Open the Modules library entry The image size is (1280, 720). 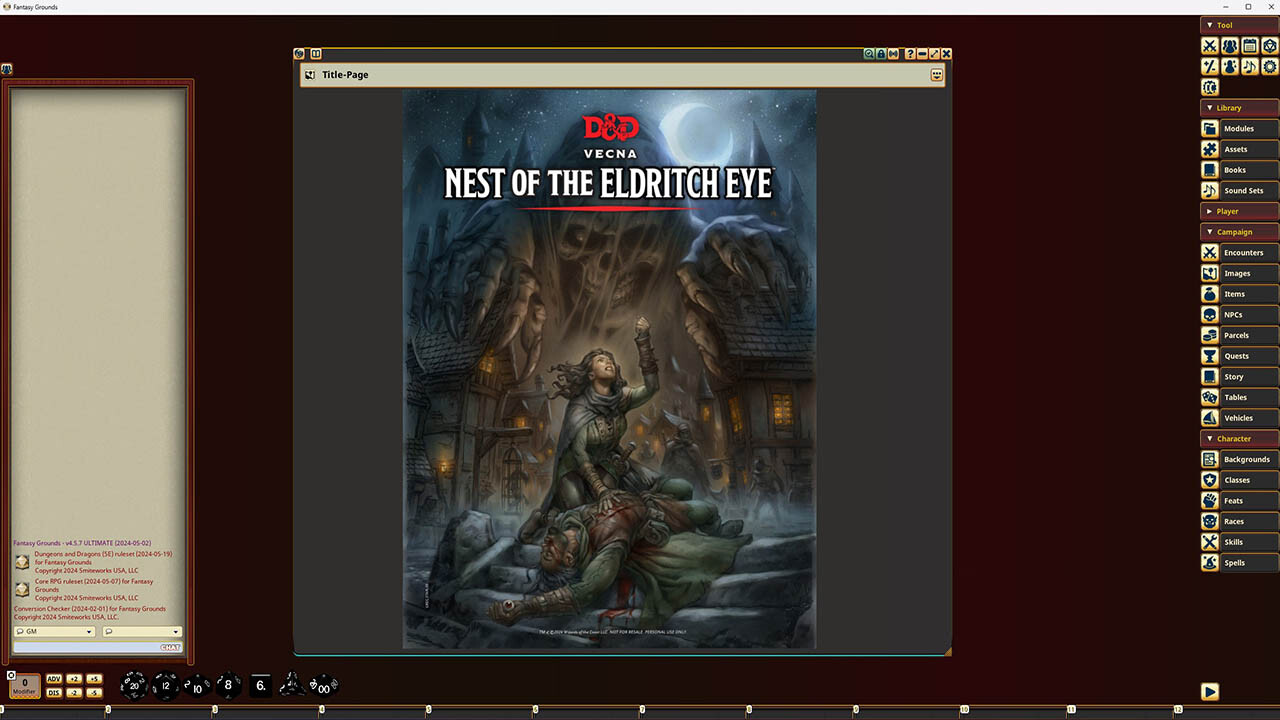pyautogui.click(x=1239, y=129)
